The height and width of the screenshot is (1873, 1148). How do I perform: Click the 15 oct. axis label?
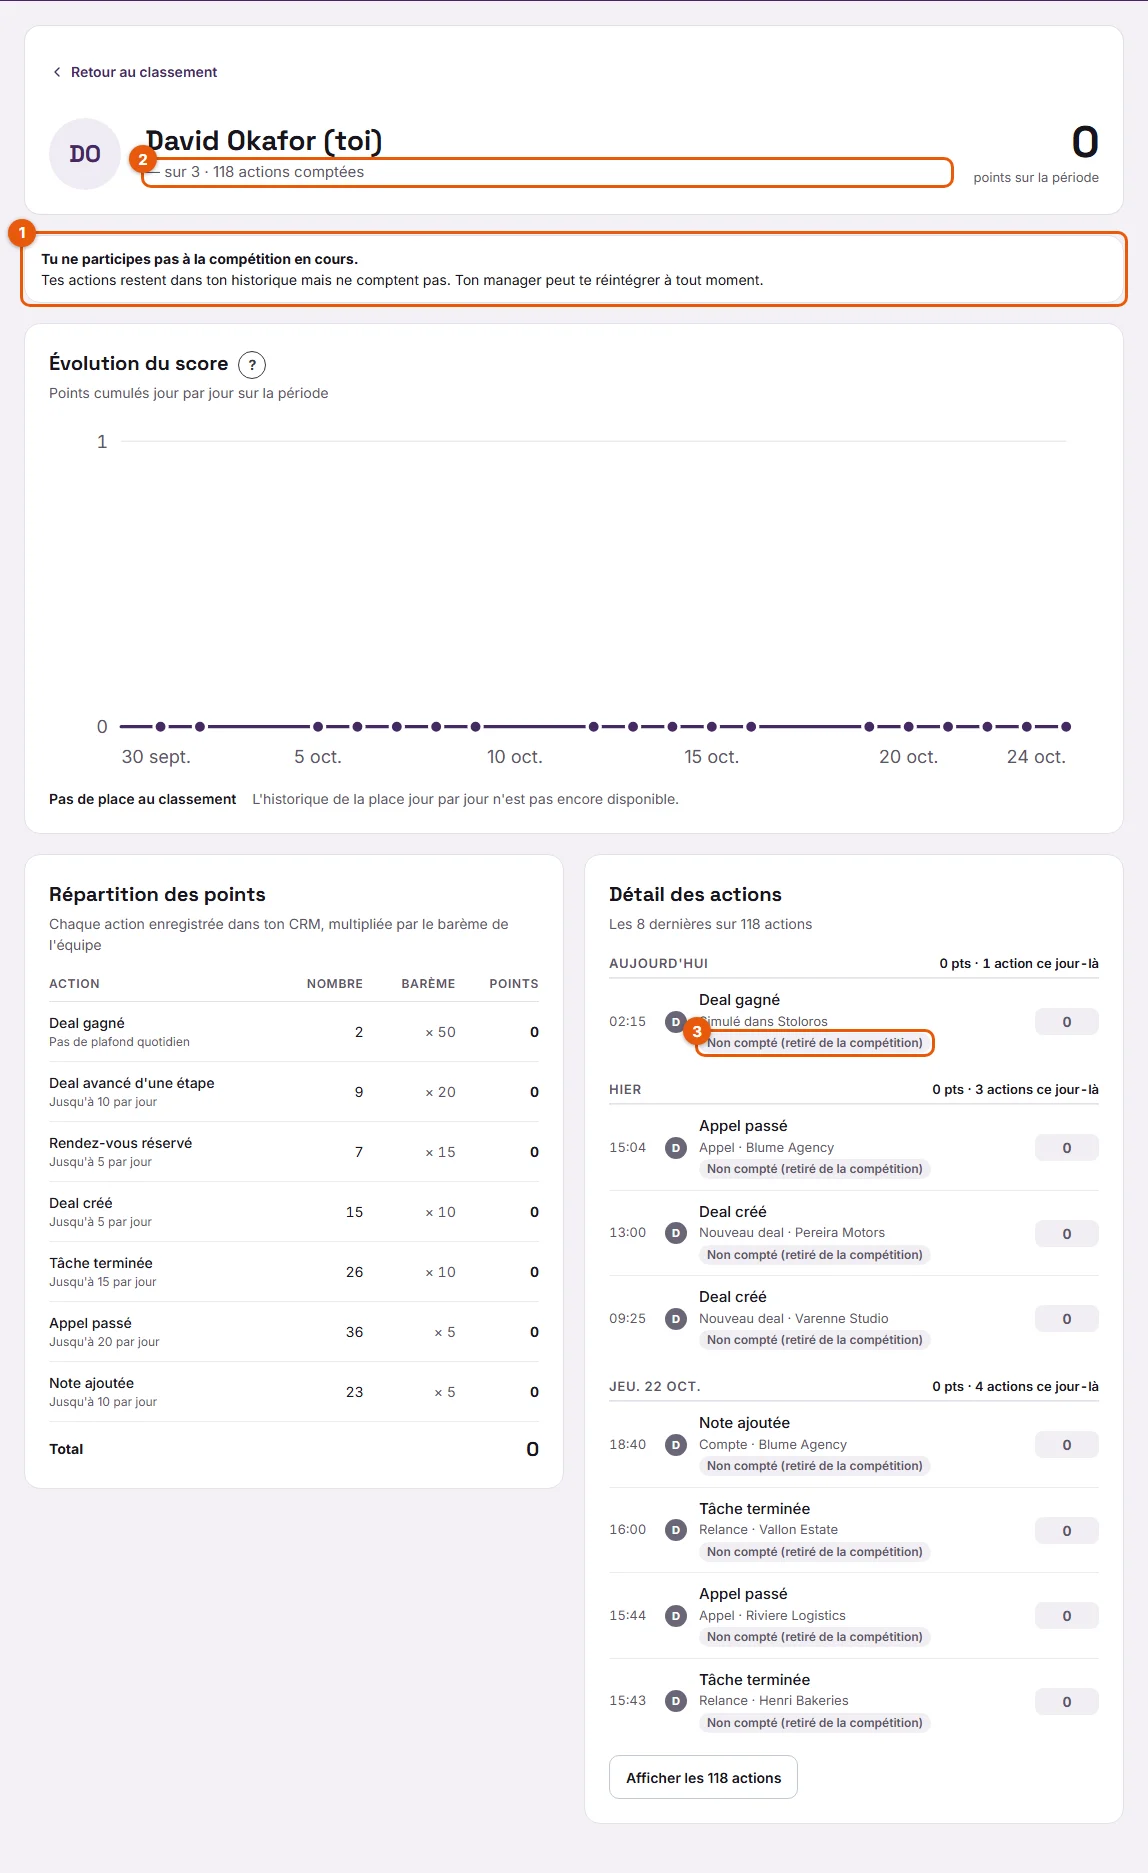click(x=711, y=757)
